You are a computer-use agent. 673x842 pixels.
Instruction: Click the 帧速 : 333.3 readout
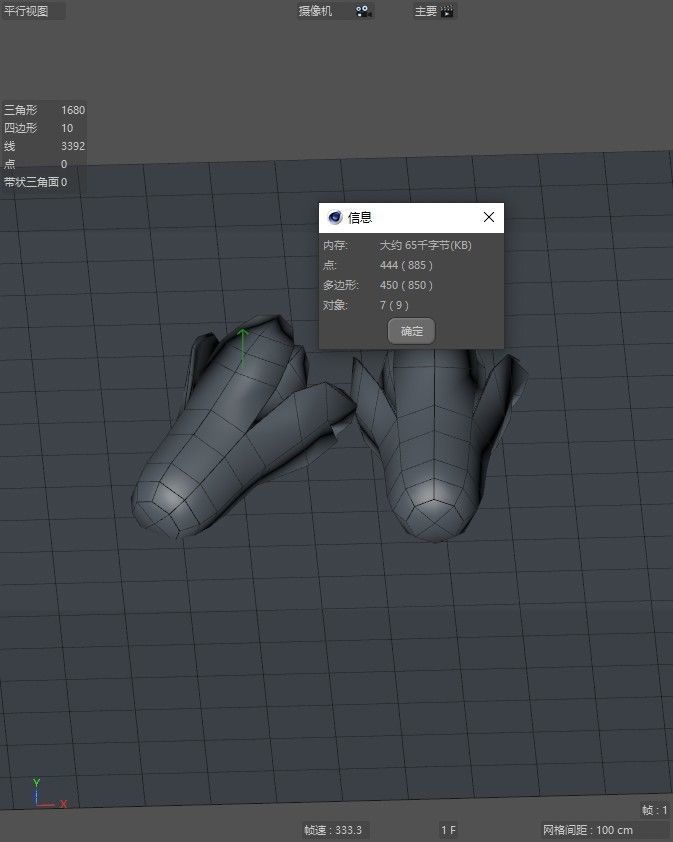point(333,830)
